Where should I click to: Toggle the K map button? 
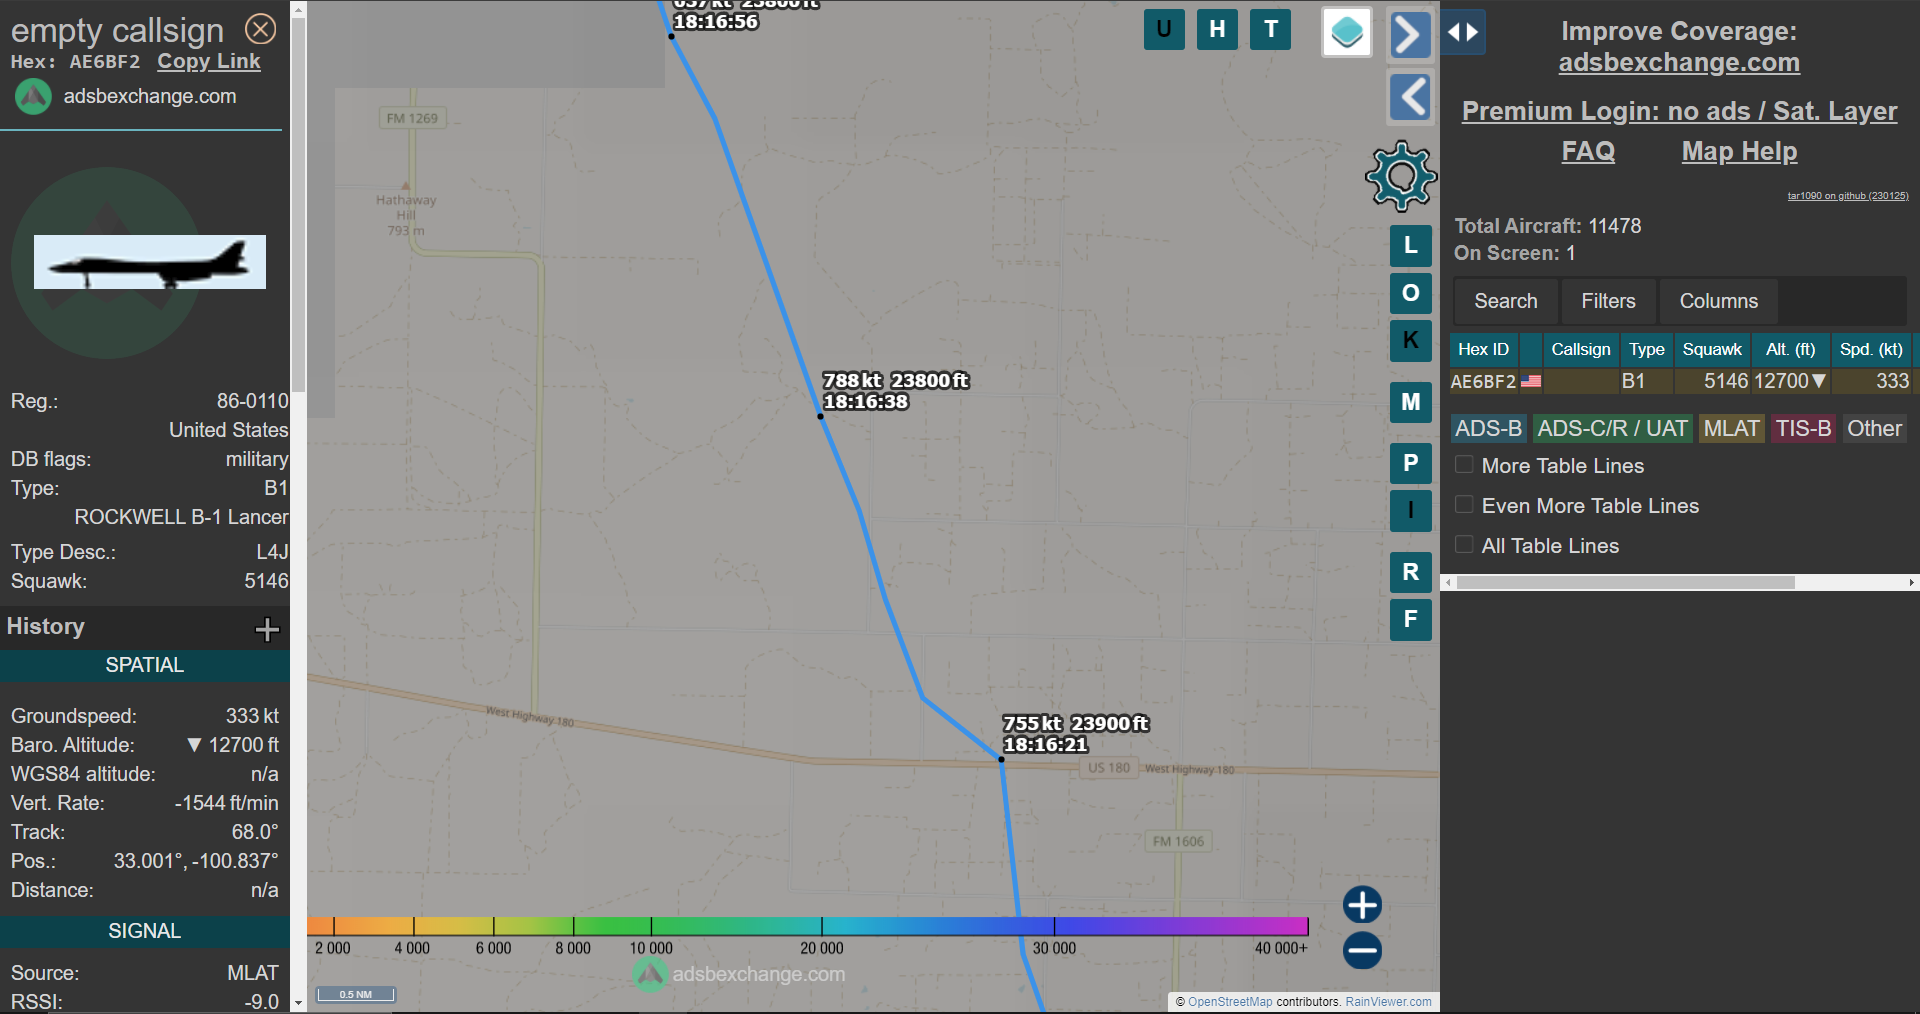click(x=1410, y=340)
